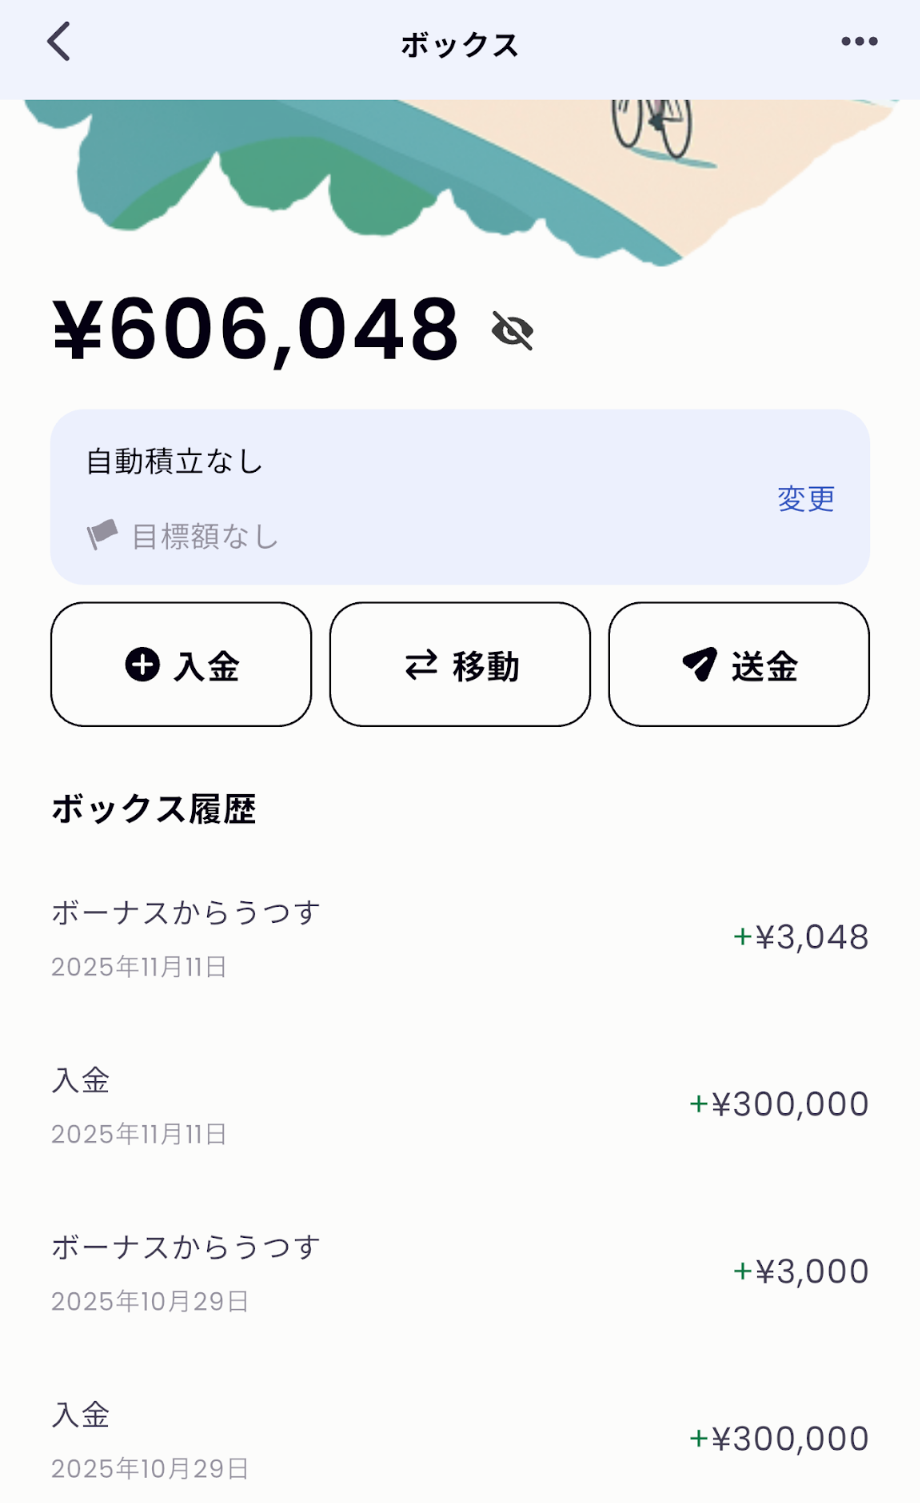Open the +¥3,000 bonus transfer entry
The image size is (920, 1503).
460,1272
